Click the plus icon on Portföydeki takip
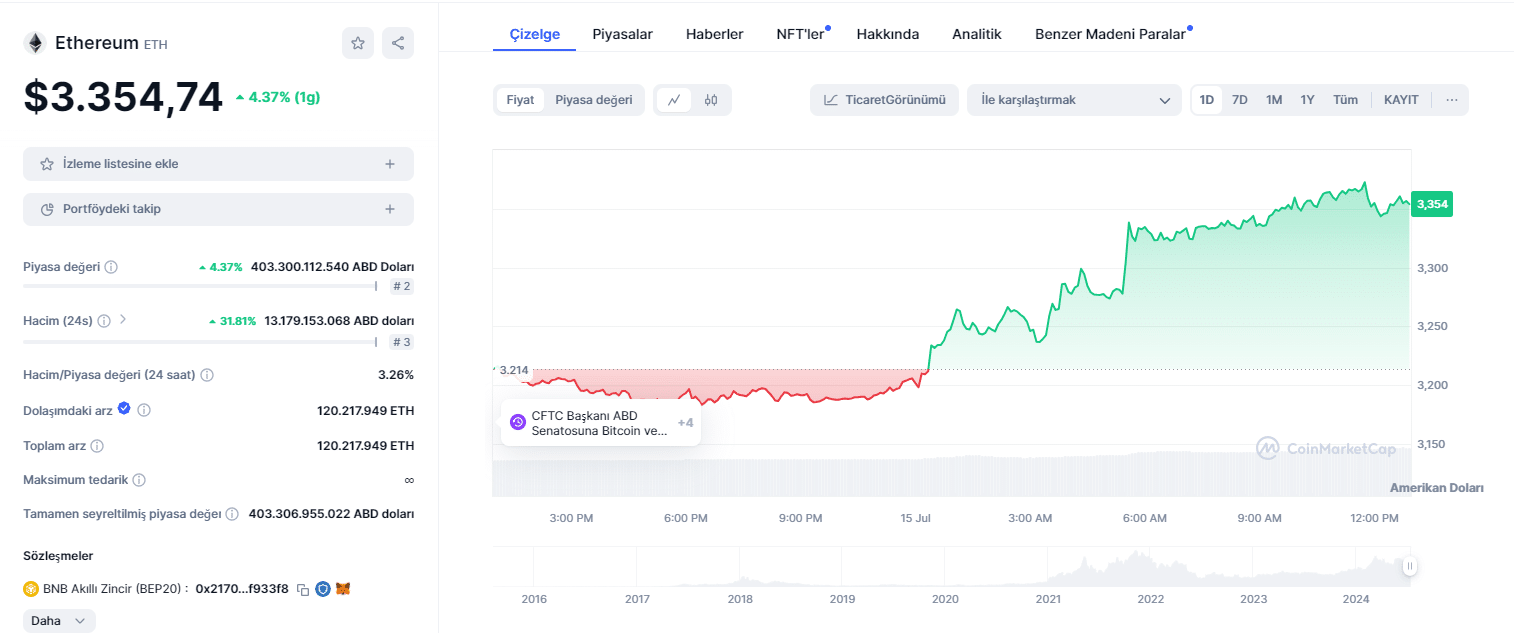The height and width of the screenshot is (633, 1514). pyautogui.click(x=390, y=209)
